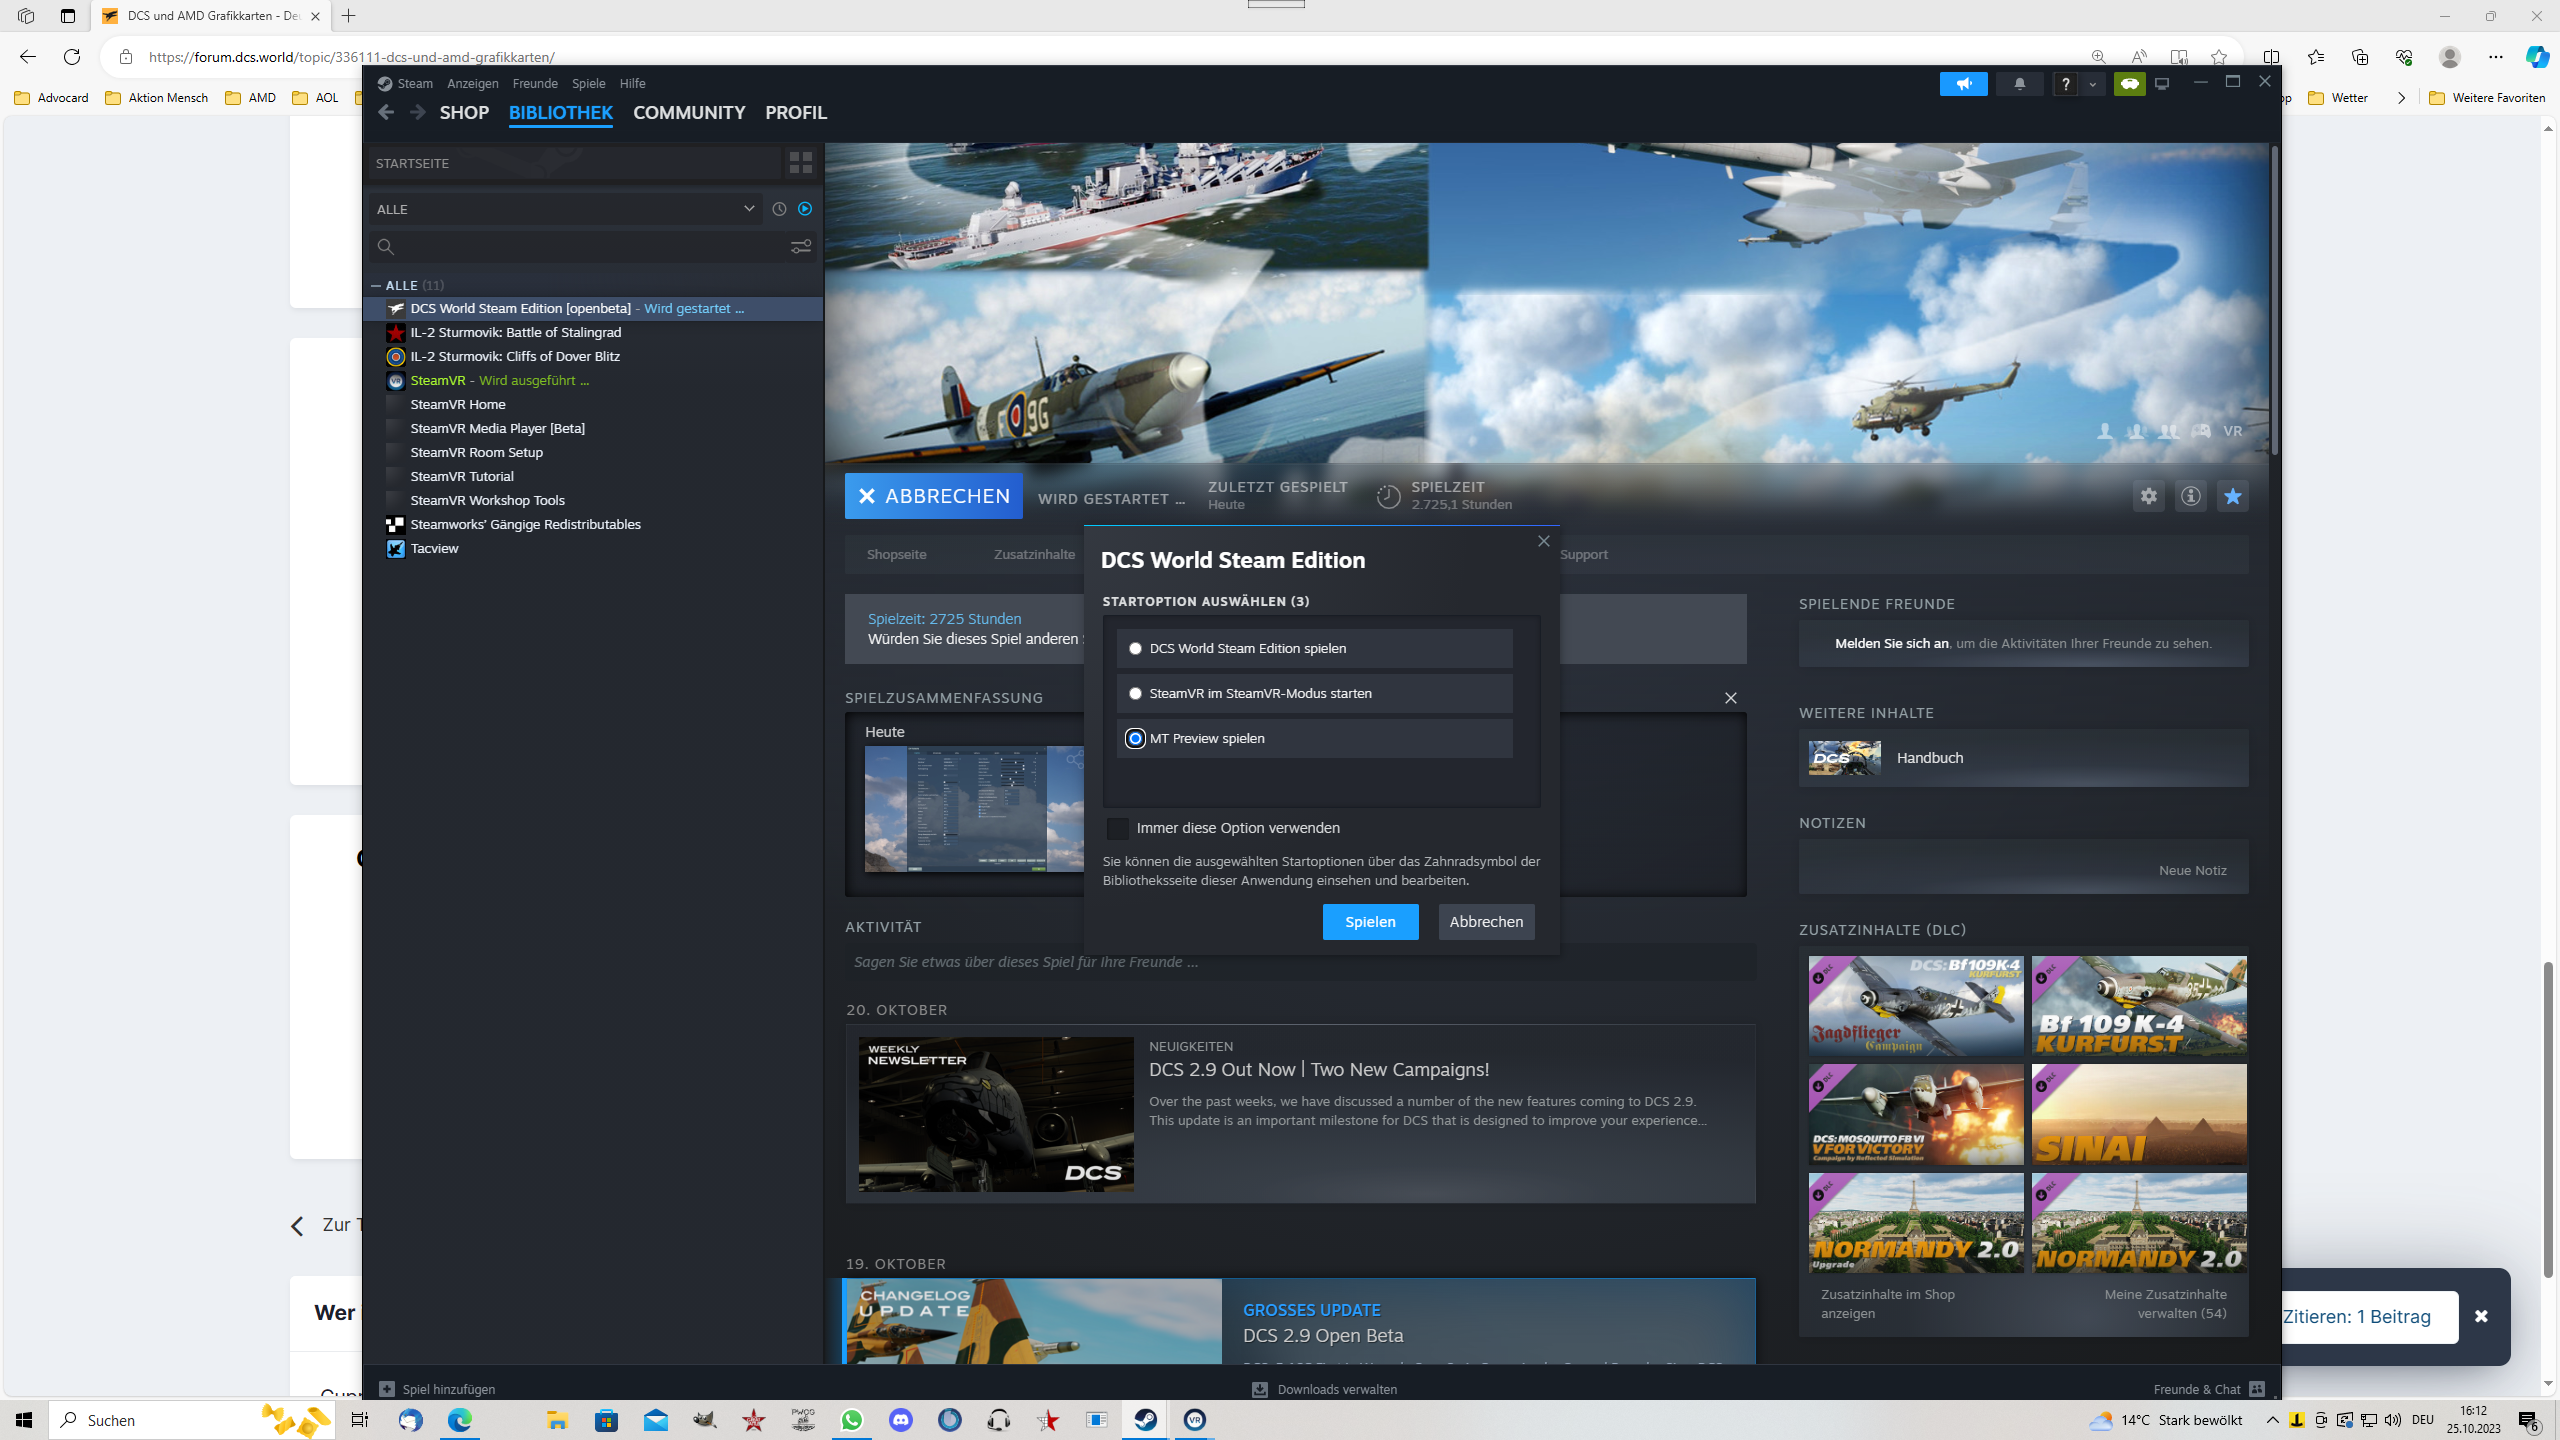Select SteamVR im SteamVR-Modus starten option
Viewport: 2560px width, 1440px height.
(x=1314, y=693)
